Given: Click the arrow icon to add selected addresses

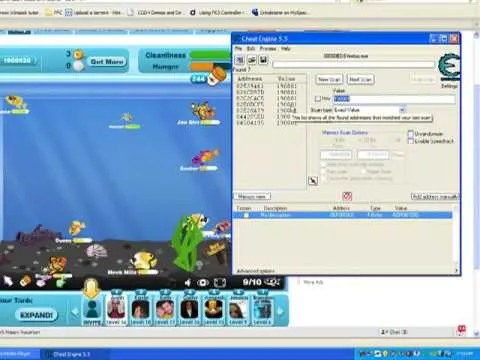Looking at the screenshot, I should coord(313,181).
